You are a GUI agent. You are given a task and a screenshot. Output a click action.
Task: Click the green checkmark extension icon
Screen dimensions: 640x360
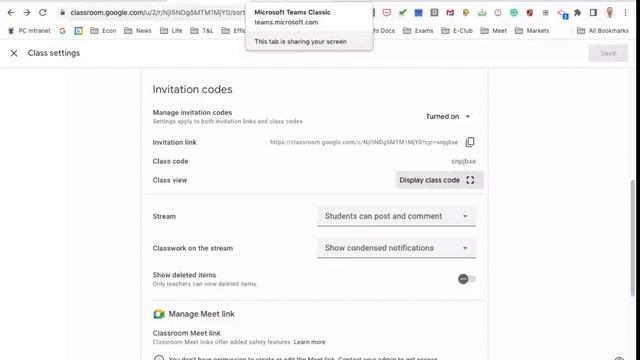point(402,13)
